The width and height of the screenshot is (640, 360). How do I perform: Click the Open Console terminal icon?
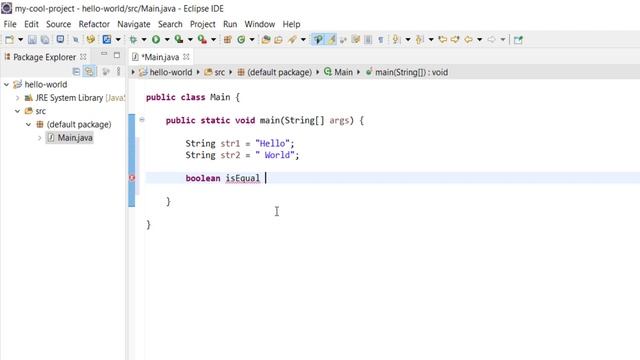[60, 40]
